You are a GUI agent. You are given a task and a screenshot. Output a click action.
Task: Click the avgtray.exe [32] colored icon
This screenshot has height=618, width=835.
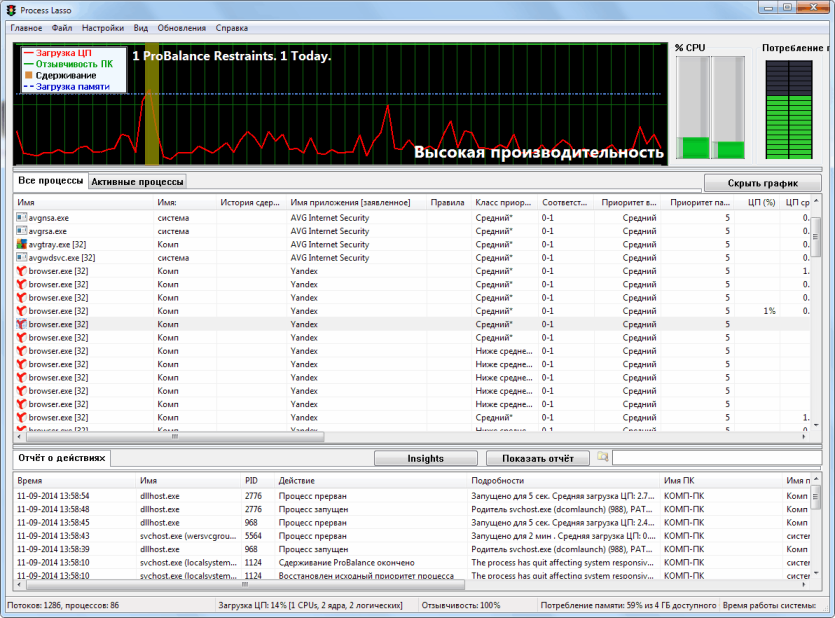(x=21, y=244)
